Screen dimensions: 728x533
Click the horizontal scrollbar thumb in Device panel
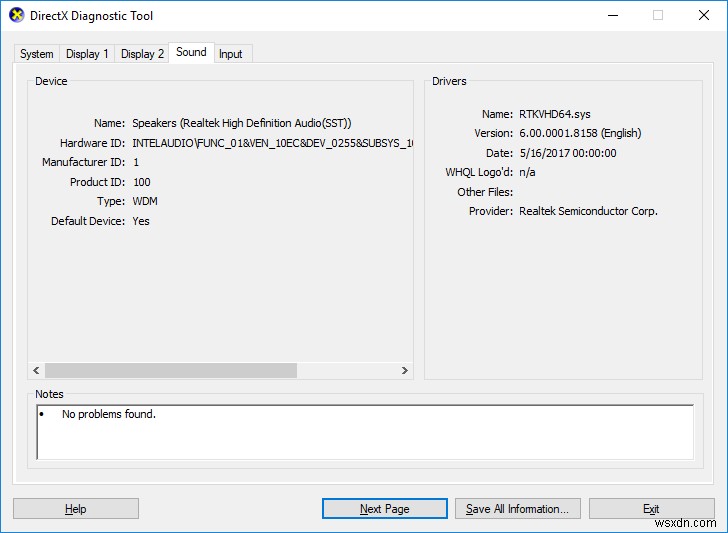[x=171, y=370]
